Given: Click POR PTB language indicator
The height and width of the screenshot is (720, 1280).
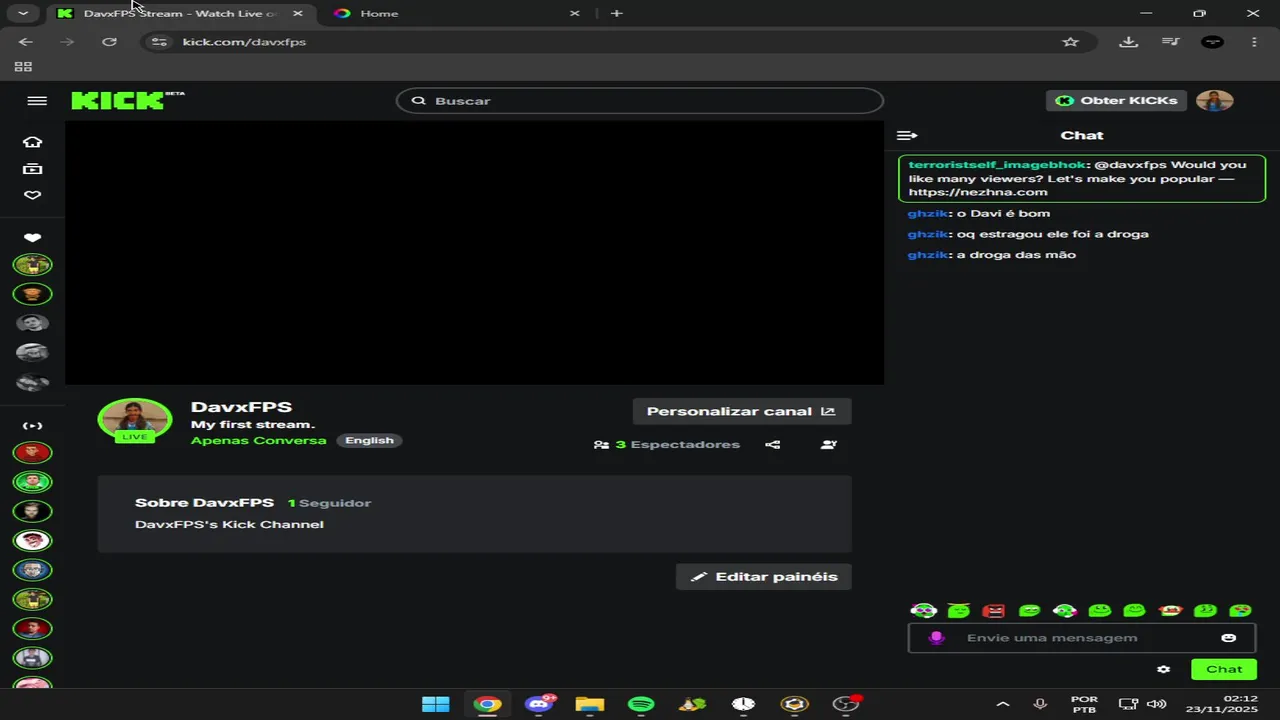Looking at the screenshot, I should pos(1084,704).
